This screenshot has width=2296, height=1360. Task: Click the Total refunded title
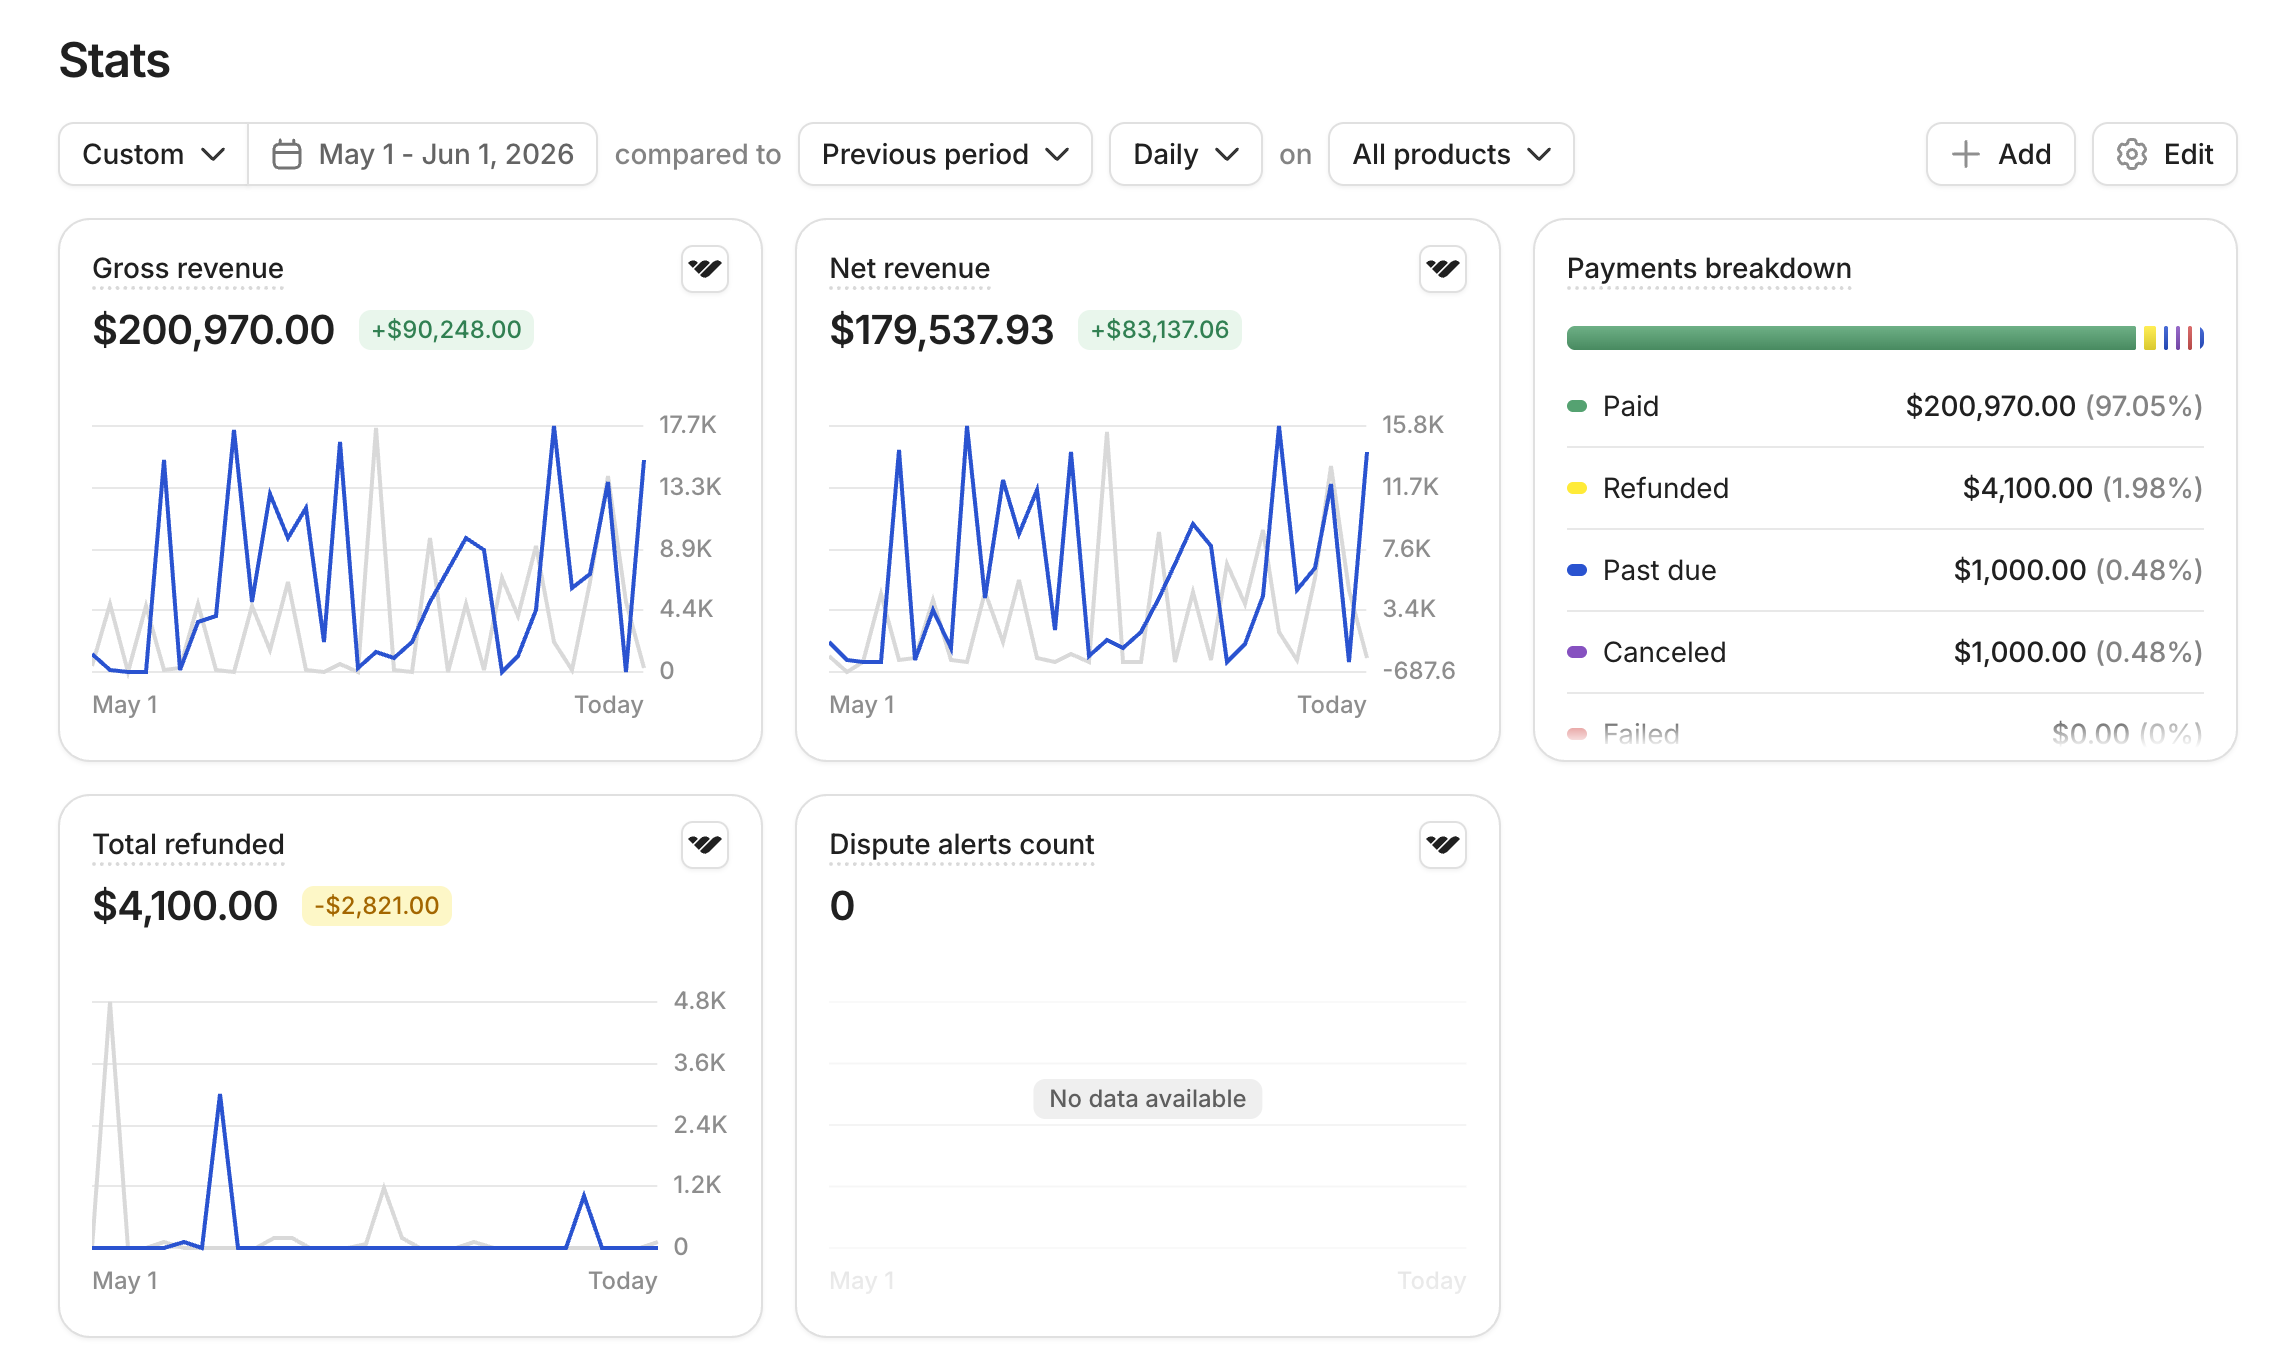pyautogui.click(x=188, y=844)
